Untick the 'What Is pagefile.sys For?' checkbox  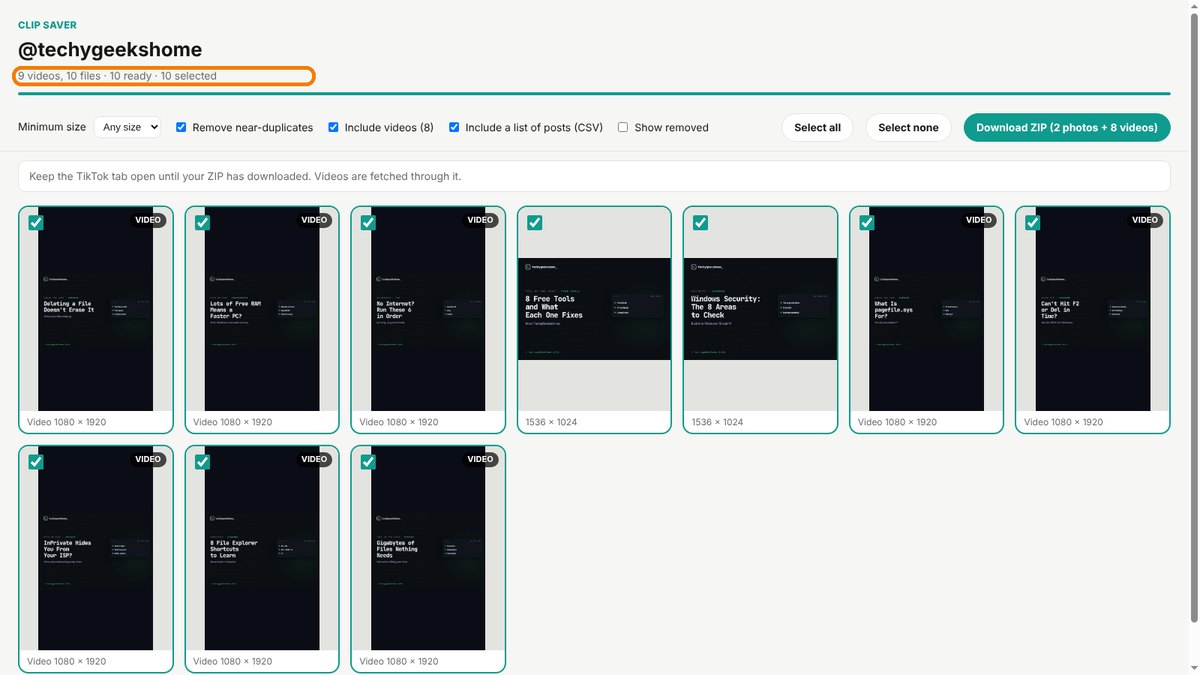click(x=866, y=223)
